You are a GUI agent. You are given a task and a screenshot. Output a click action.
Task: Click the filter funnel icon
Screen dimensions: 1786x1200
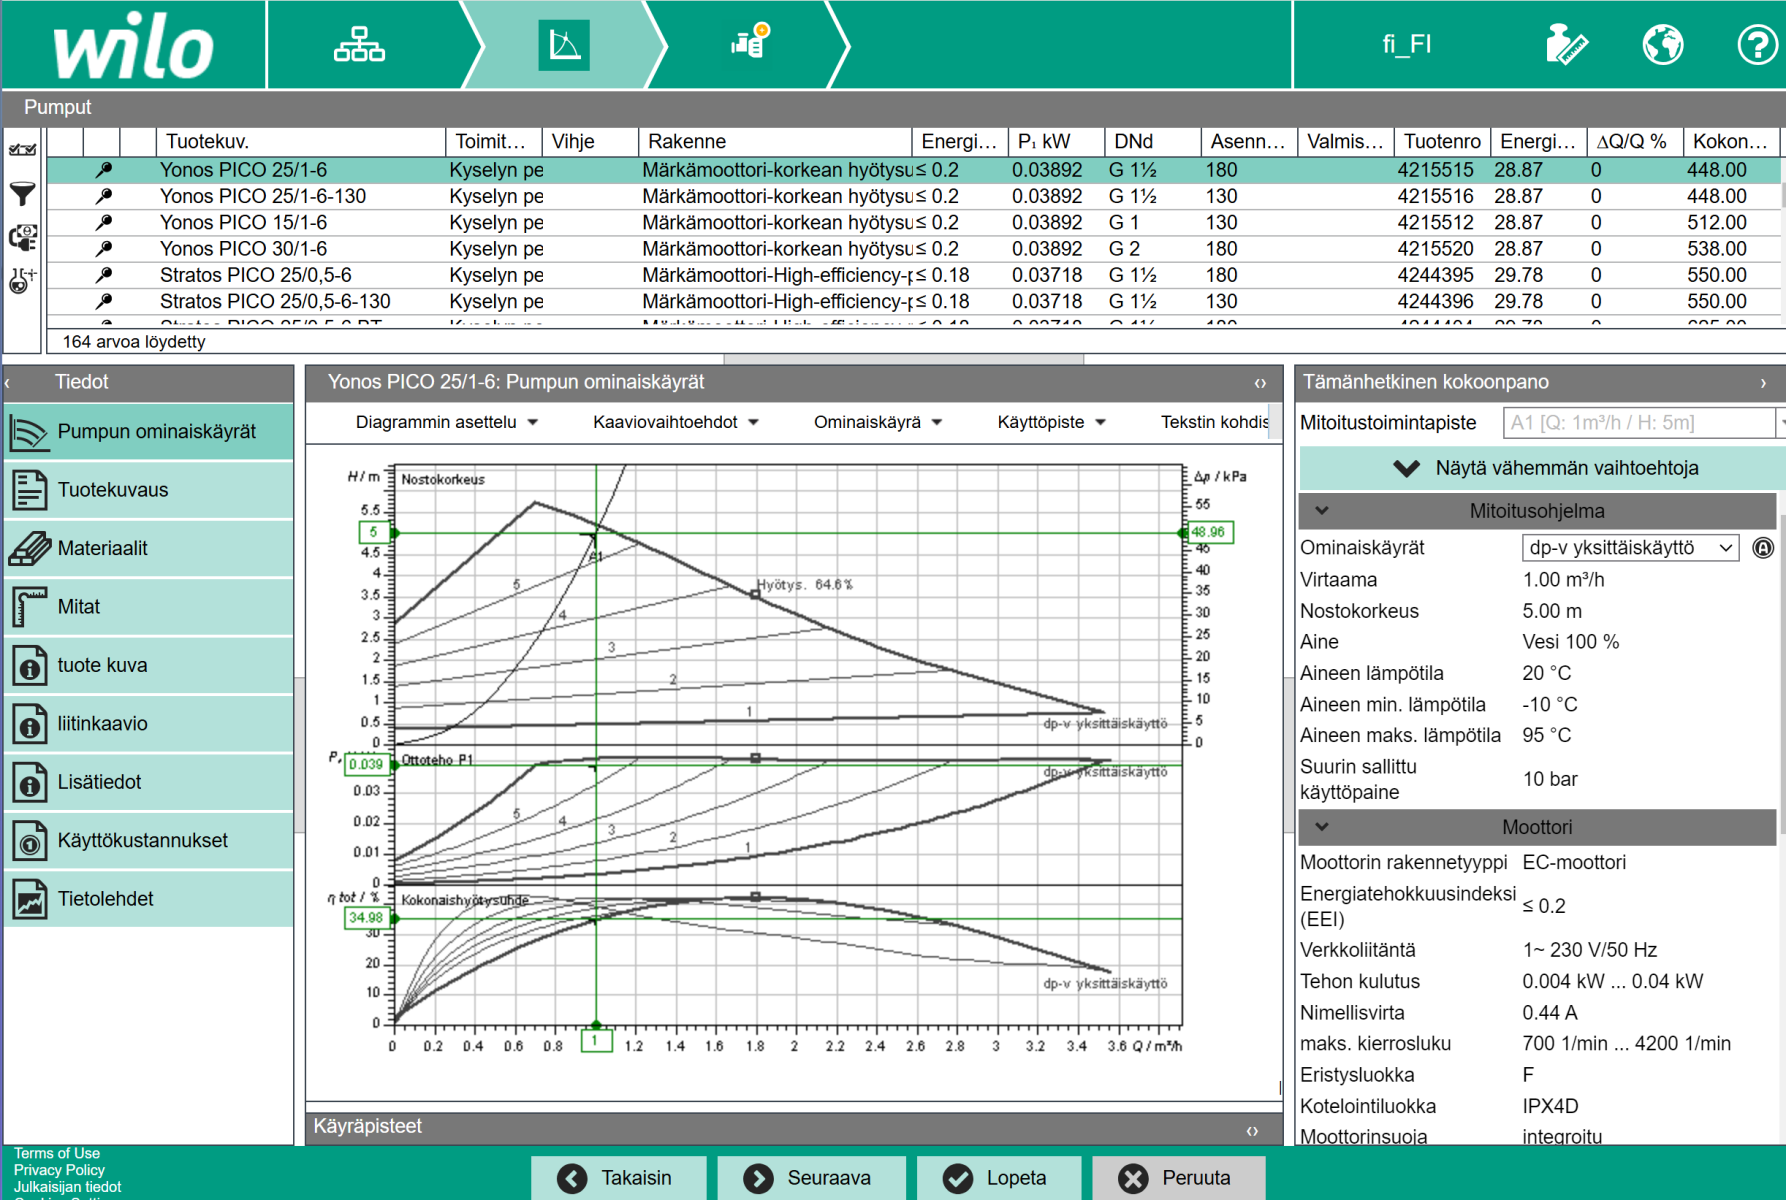[x=22, y=193]
